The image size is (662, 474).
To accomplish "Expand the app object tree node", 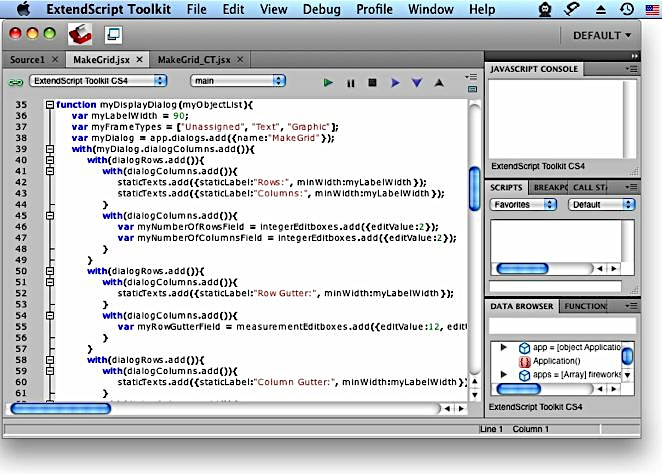I will (503, 347).
